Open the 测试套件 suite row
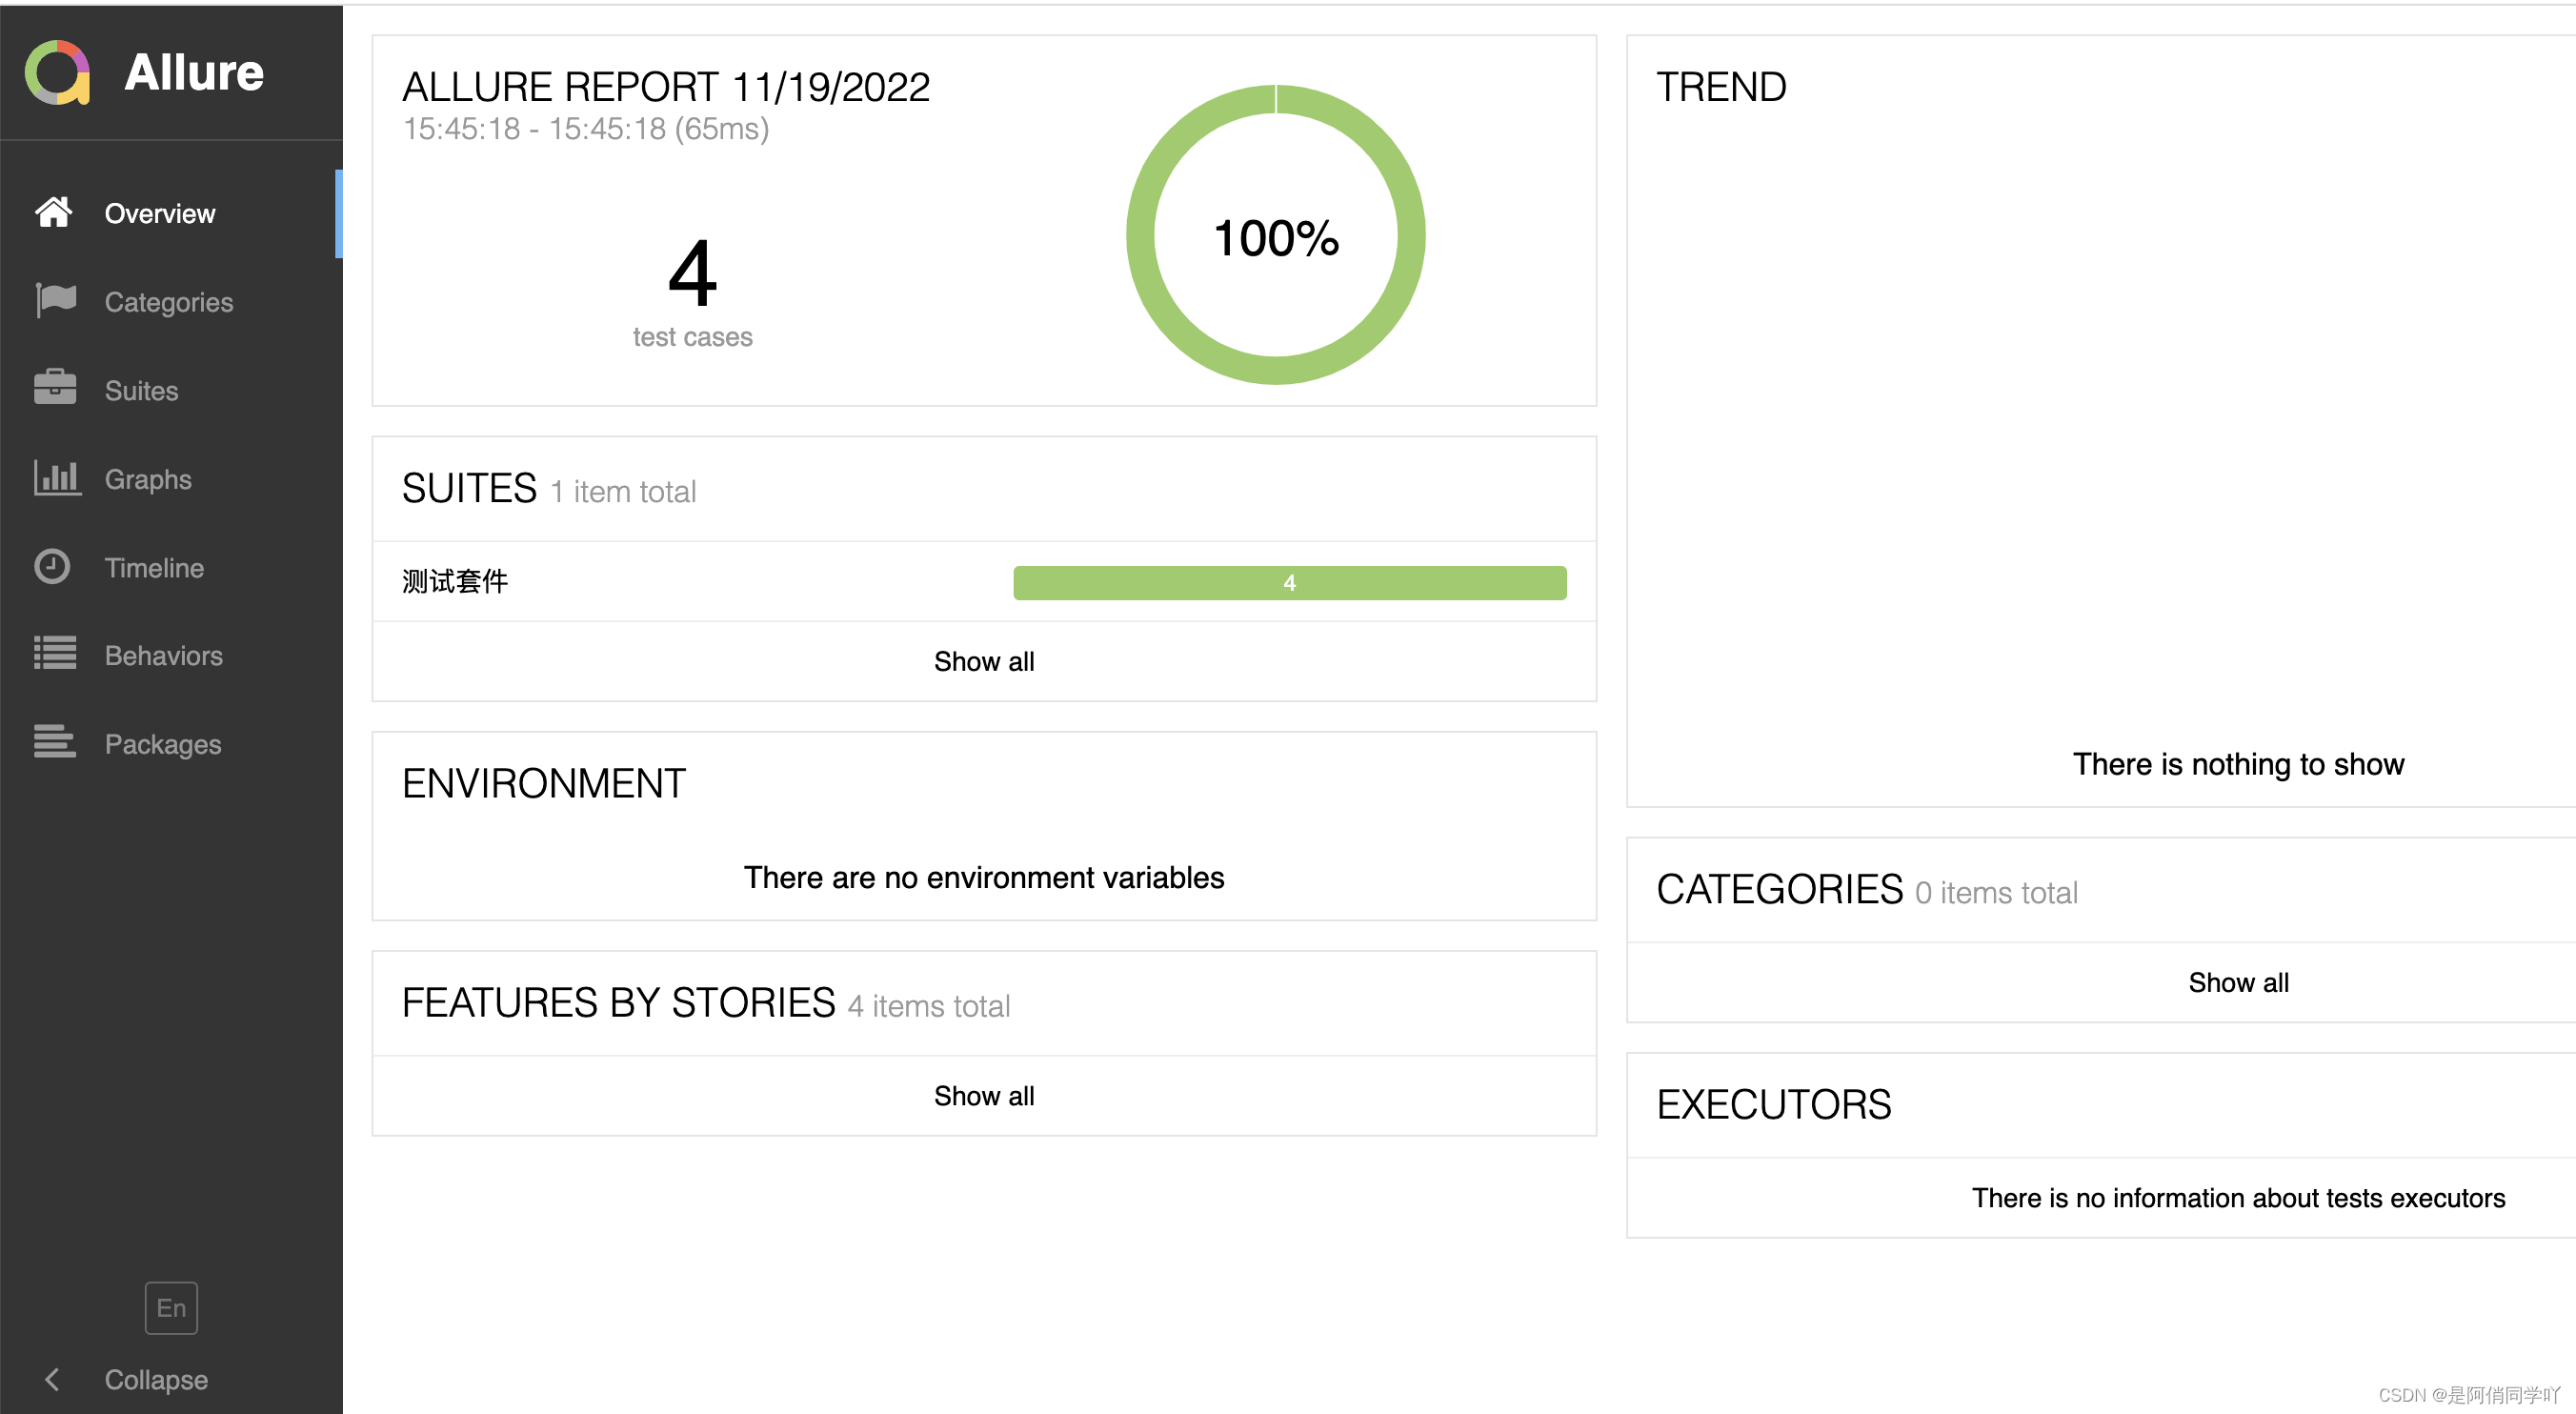 click(455, 581)
